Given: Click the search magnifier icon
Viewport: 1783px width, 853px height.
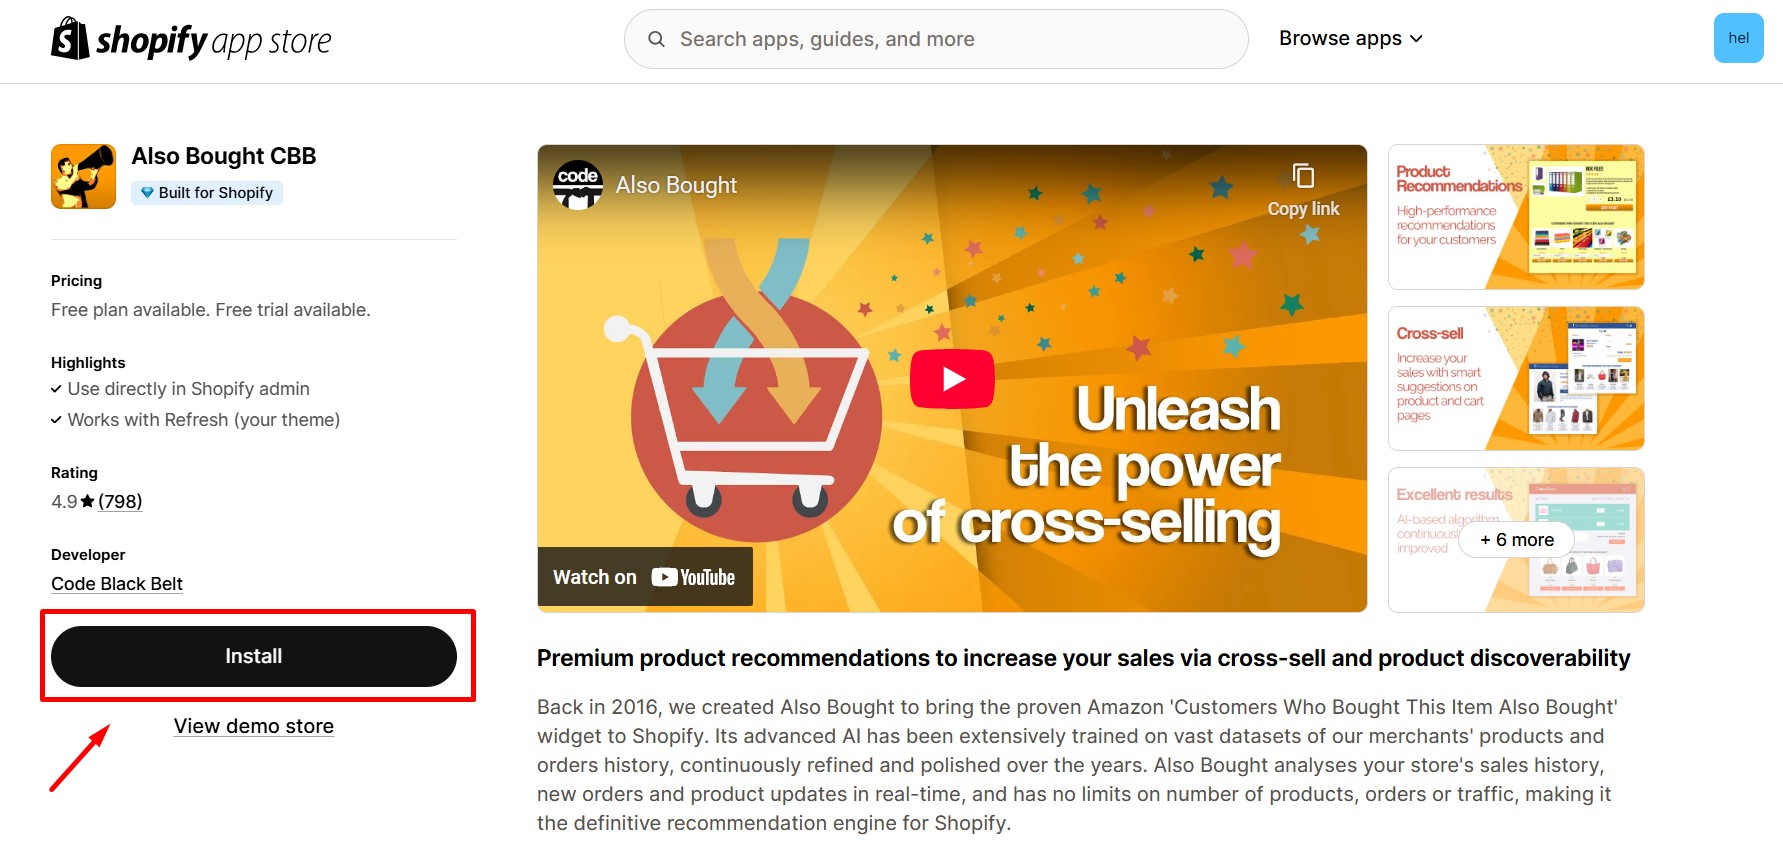Looking at the screenshot, I should [656, 39].
